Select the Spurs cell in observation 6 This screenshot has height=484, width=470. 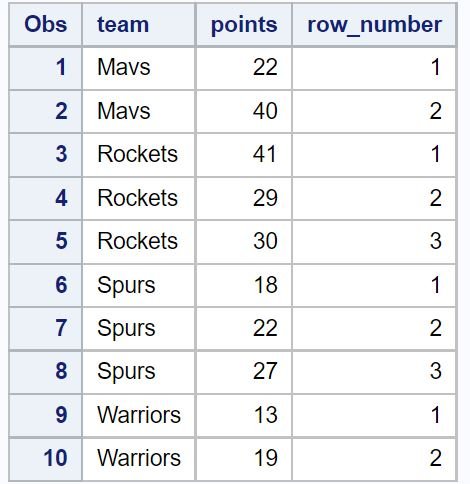coord(139,285)
